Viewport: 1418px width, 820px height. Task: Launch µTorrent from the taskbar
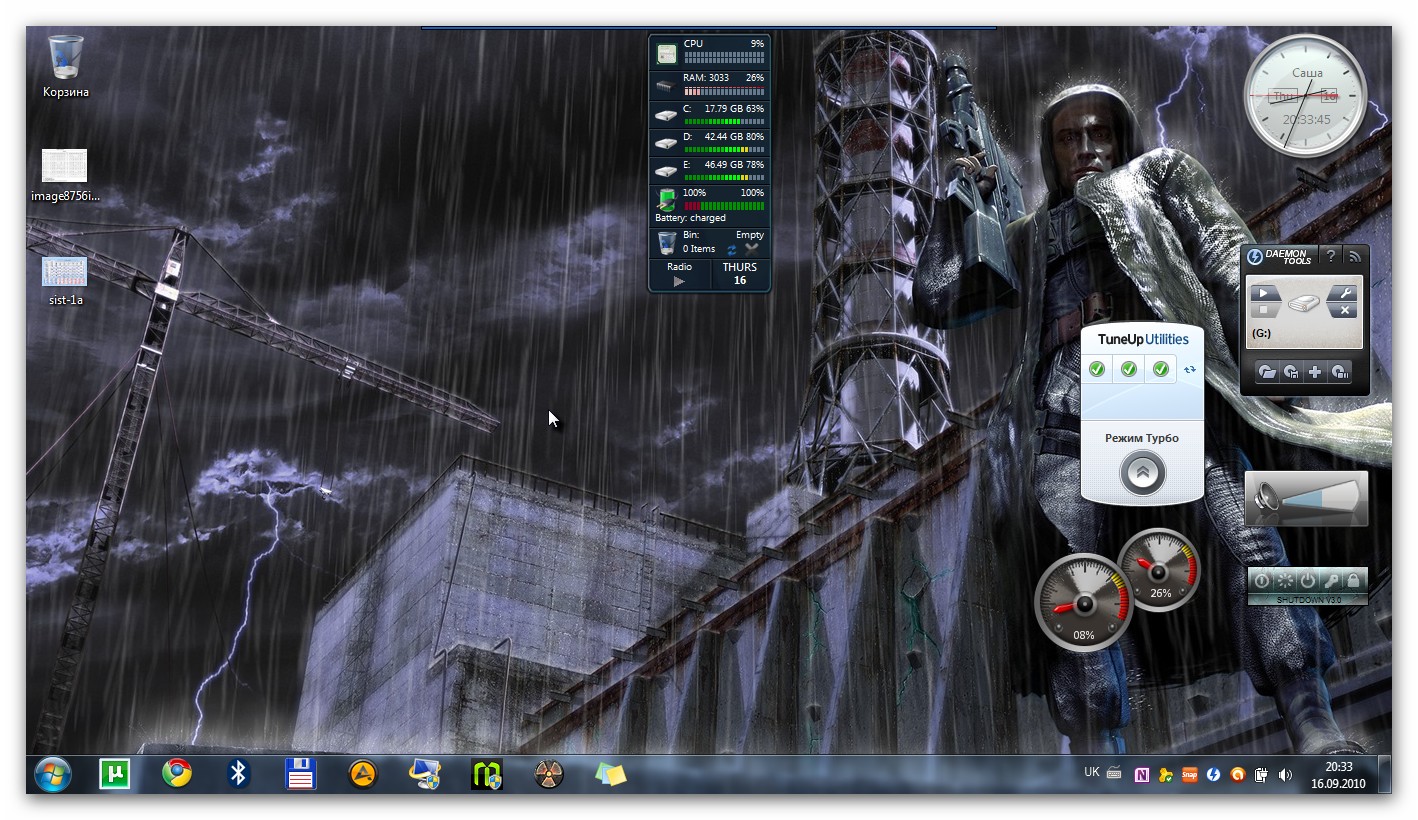coord(115,774)
